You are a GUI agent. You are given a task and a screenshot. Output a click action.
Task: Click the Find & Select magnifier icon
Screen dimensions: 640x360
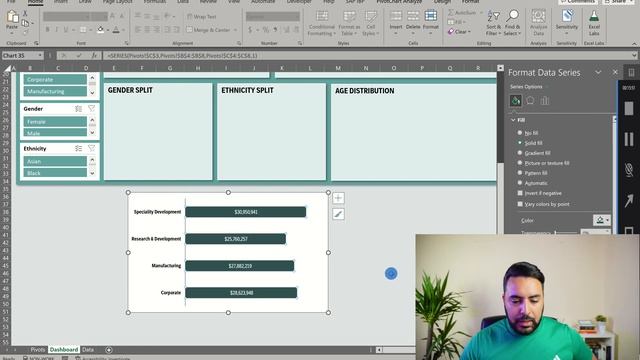pos(512,16)
